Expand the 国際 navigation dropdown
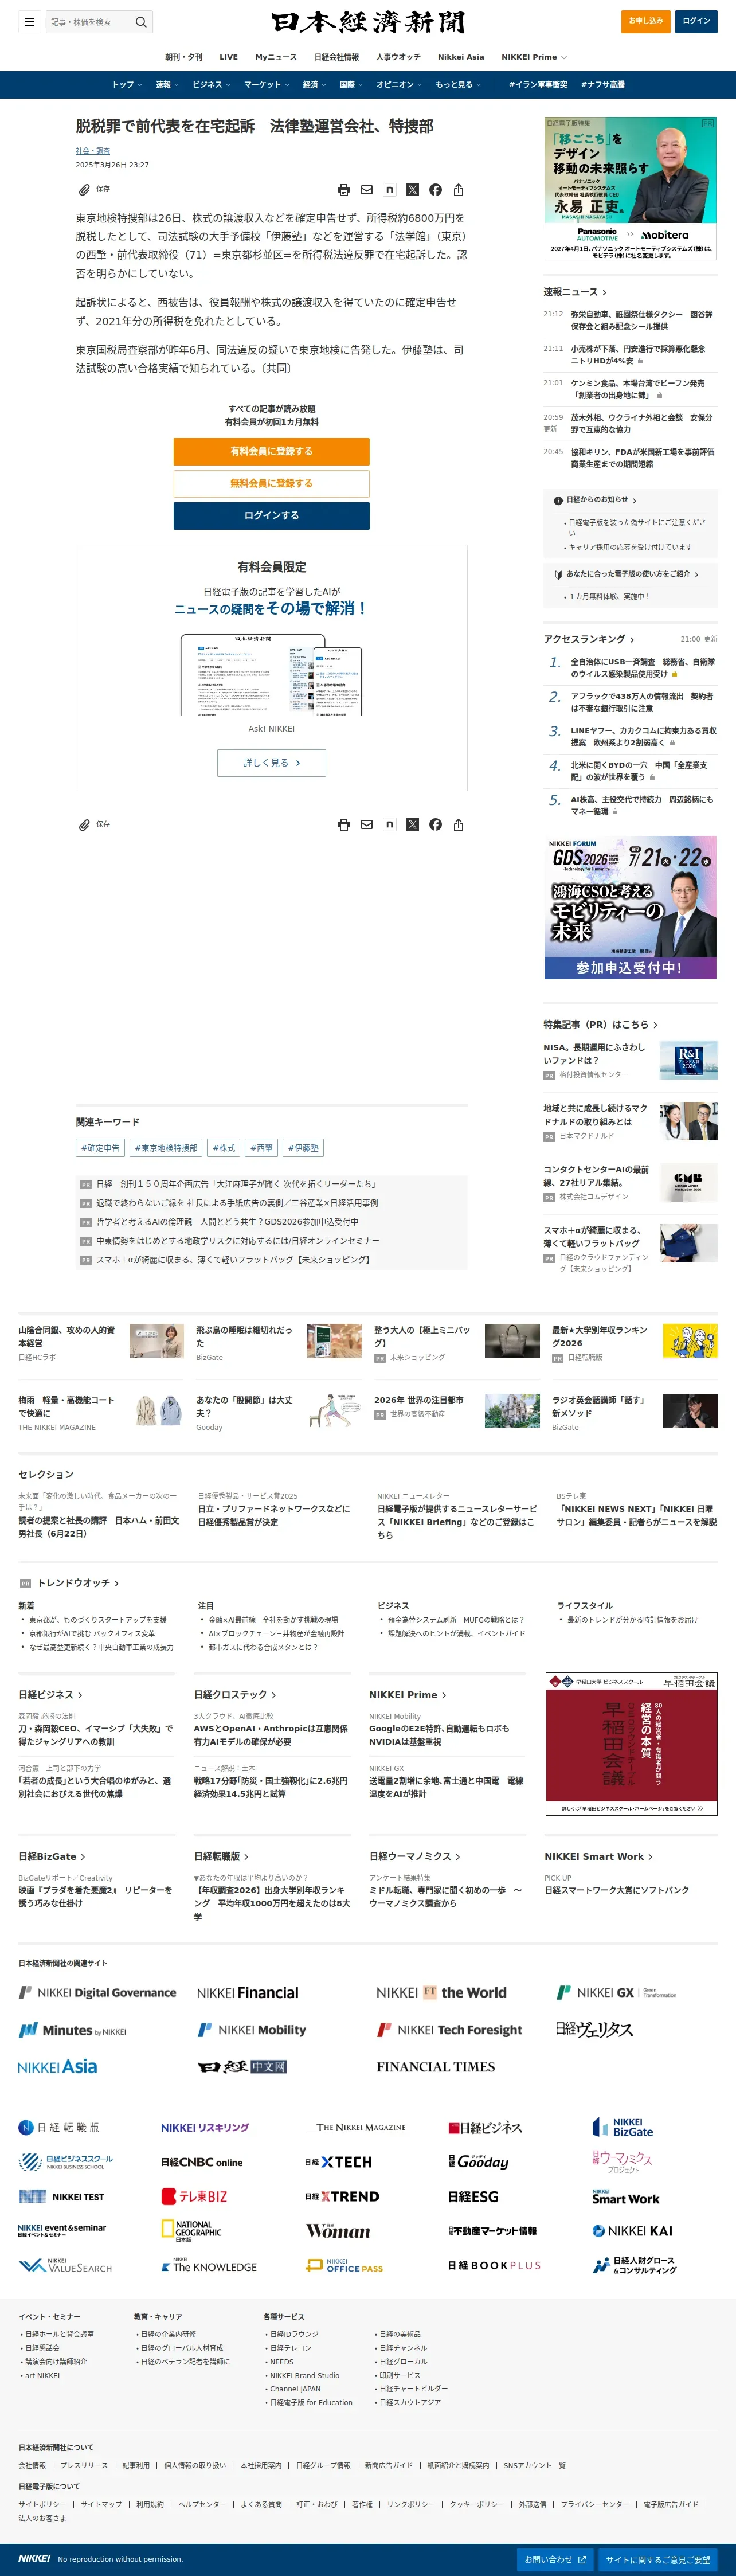The height and width of the screenshot is (2576, 736). (351, 85)
